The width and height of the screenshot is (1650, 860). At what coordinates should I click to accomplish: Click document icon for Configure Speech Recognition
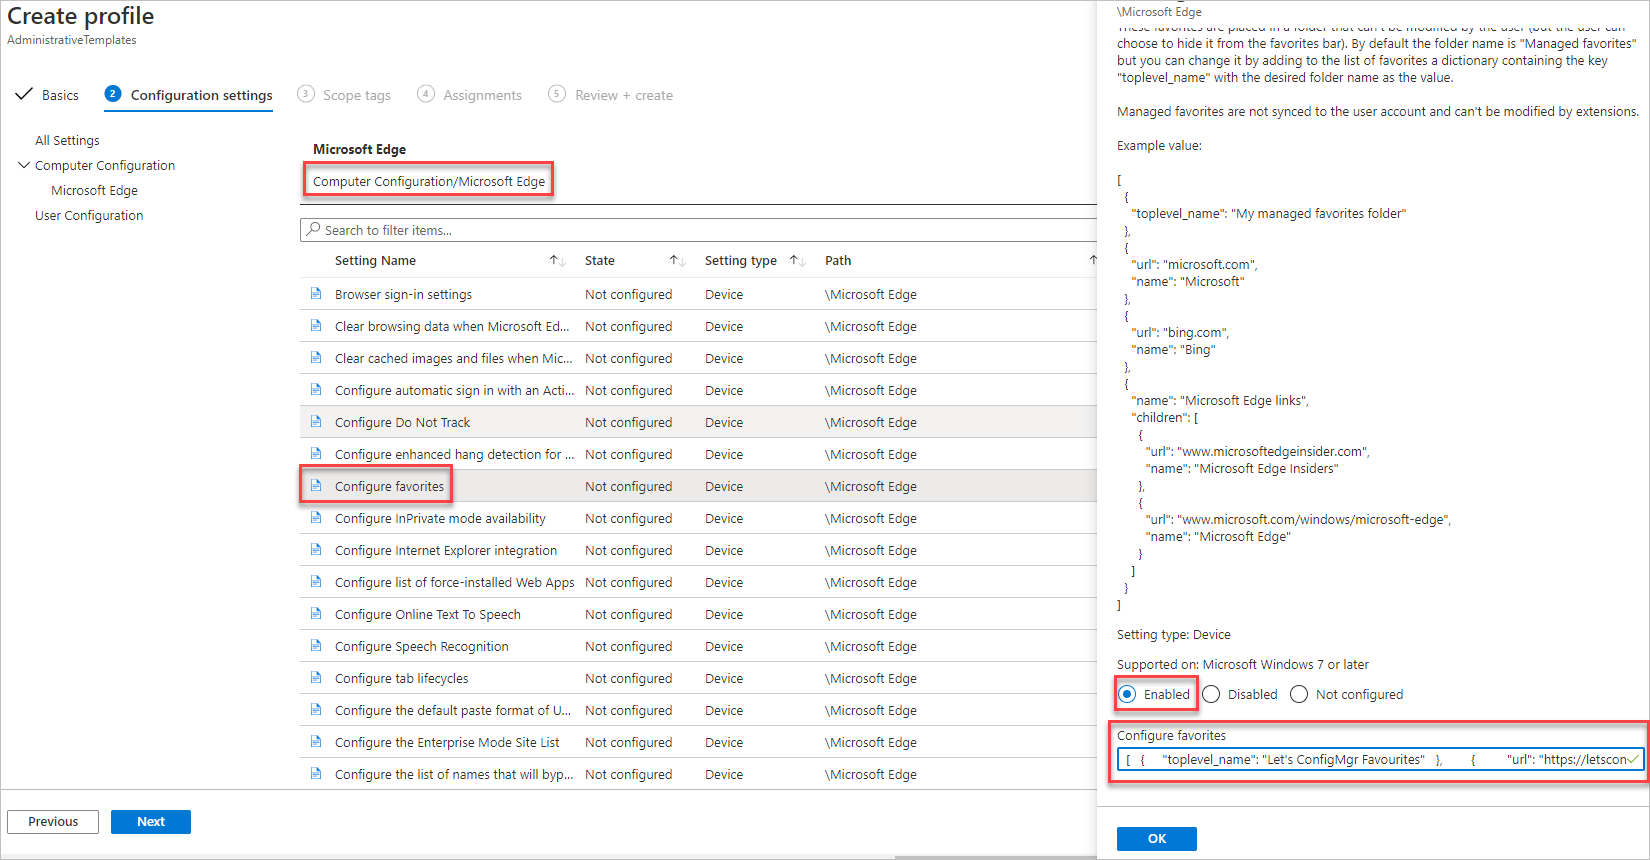316,646
